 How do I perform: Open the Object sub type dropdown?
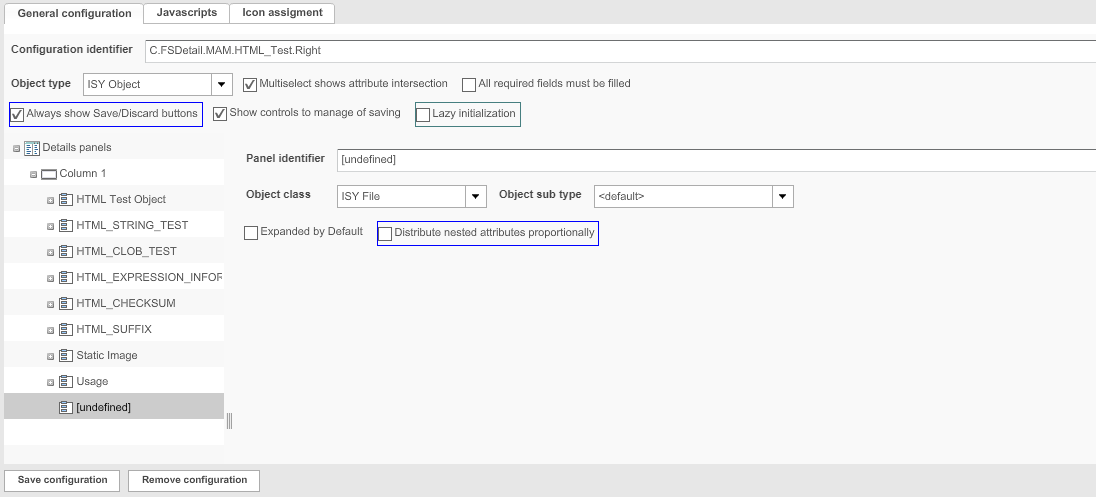tap(783, 196)
